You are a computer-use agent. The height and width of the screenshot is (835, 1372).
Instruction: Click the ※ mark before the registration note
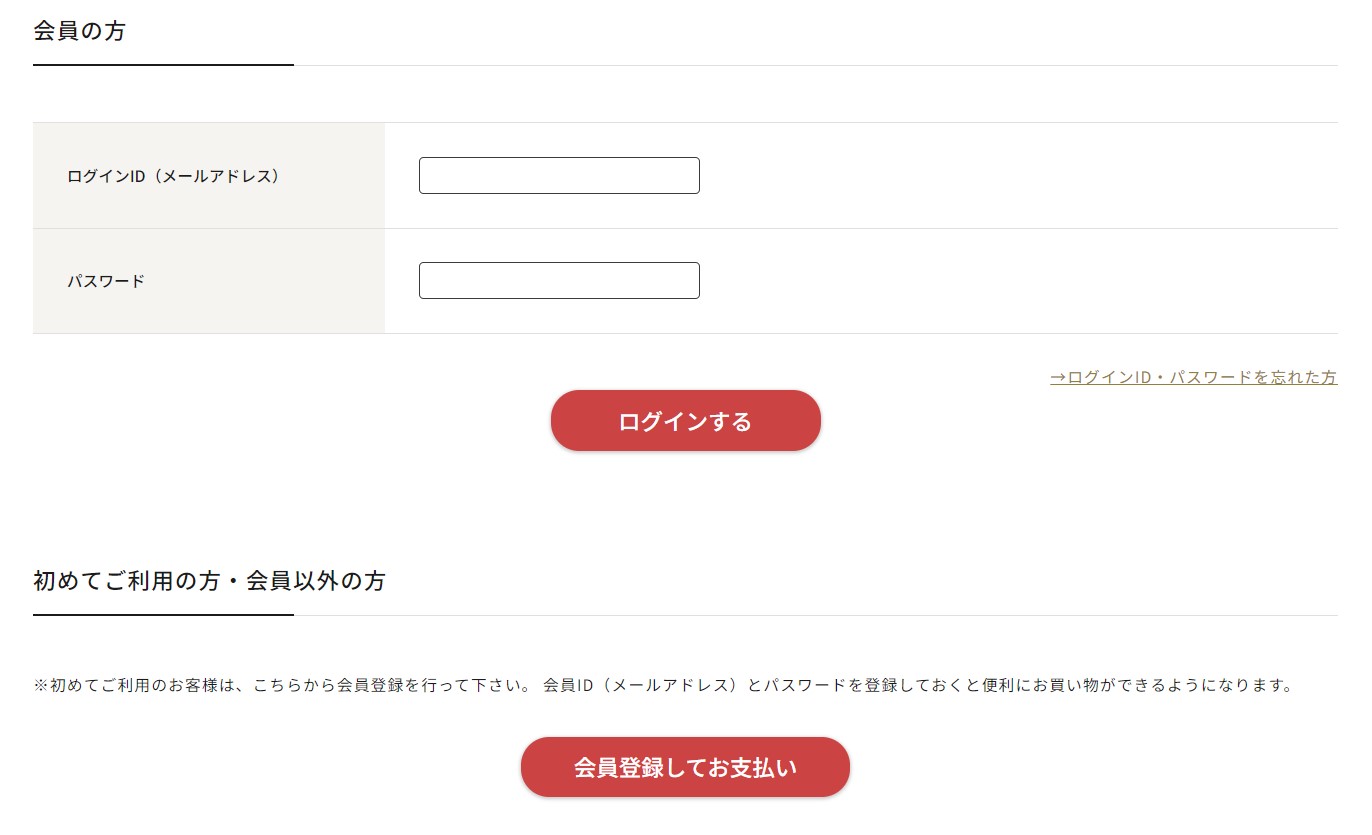click(x=41, y=686)
